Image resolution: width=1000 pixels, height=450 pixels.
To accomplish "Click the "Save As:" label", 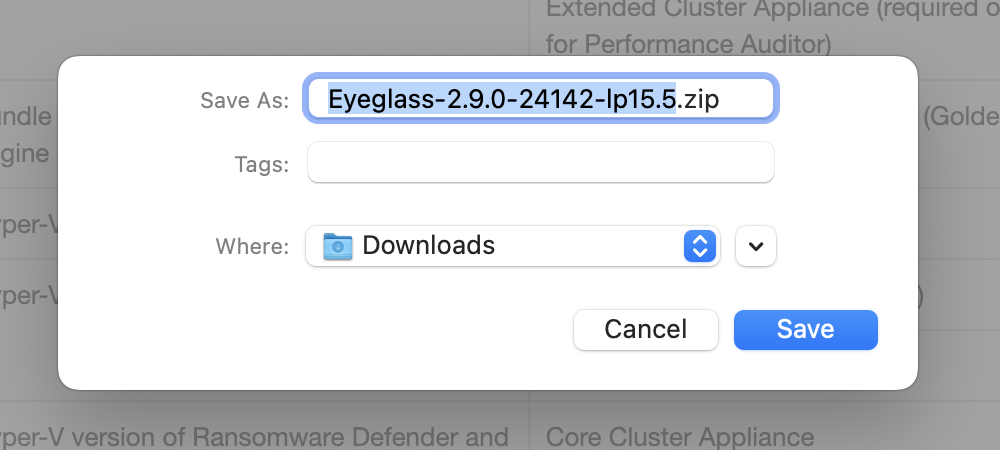I will coord(244,101).
